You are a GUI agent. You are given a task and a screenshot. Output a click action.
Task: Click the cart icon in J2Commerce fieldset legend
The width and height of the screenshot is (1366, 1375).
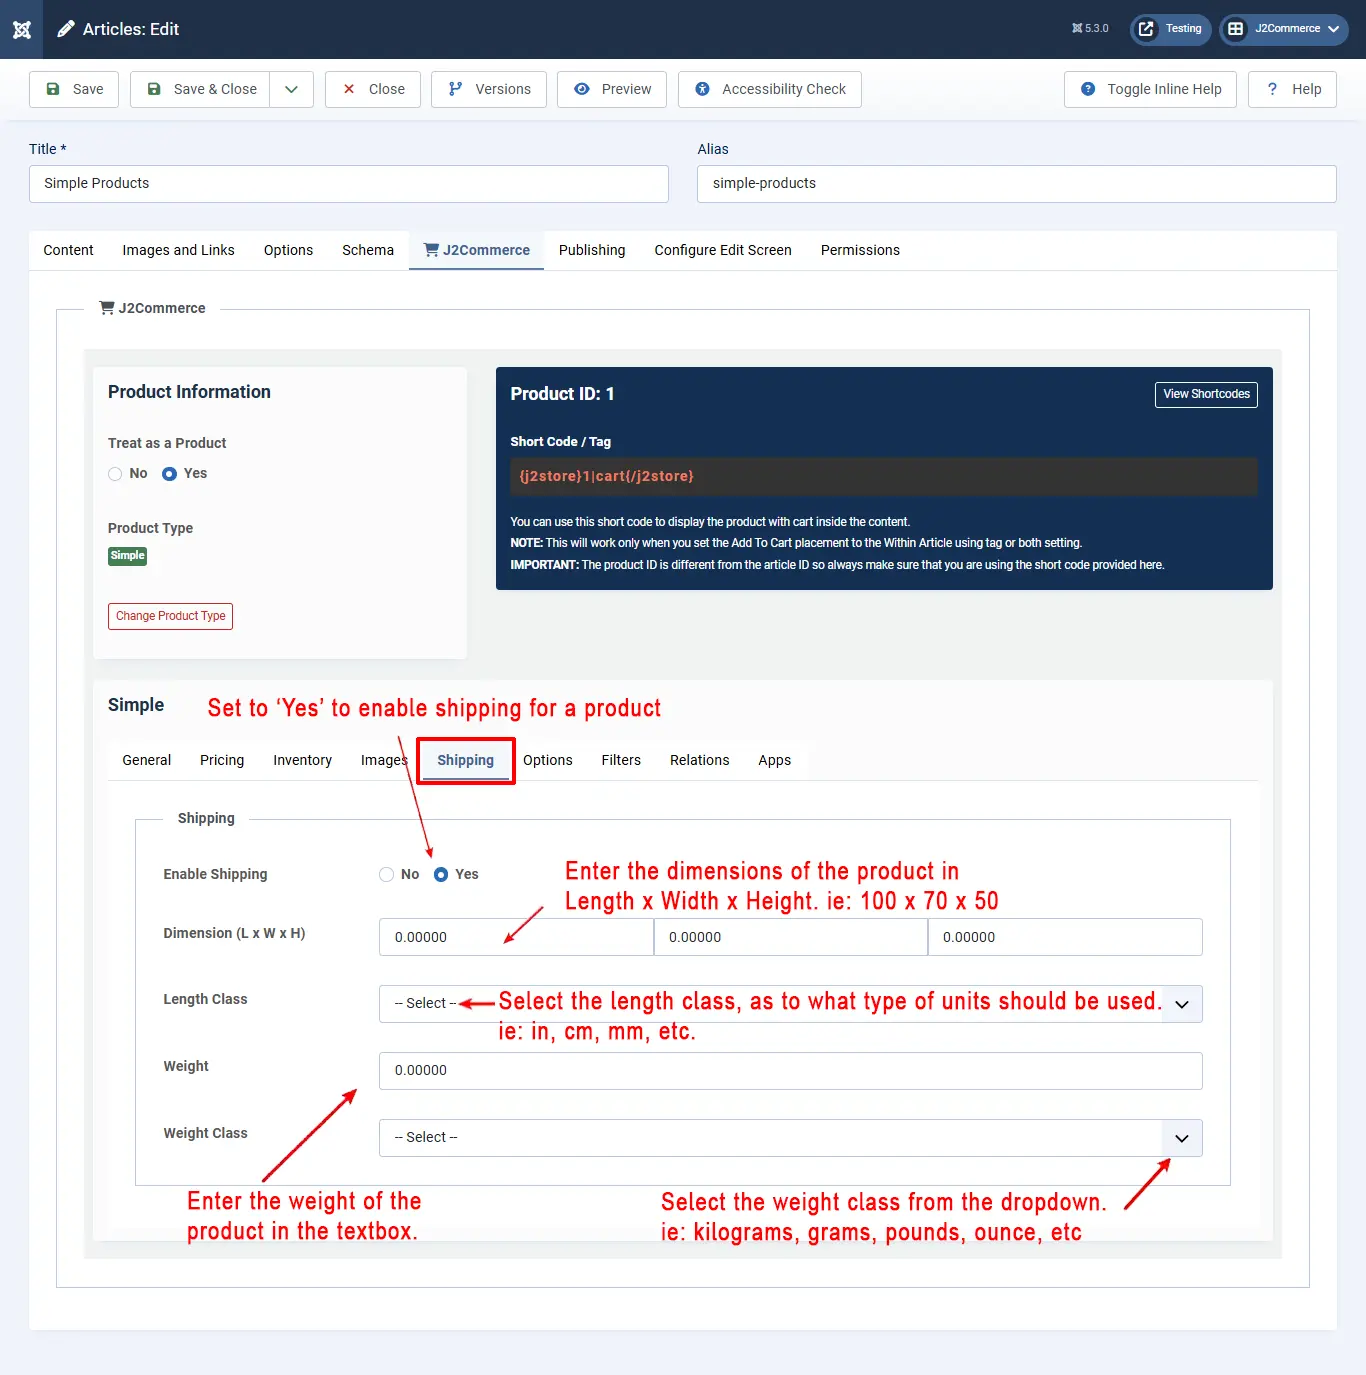coord(106,308)
